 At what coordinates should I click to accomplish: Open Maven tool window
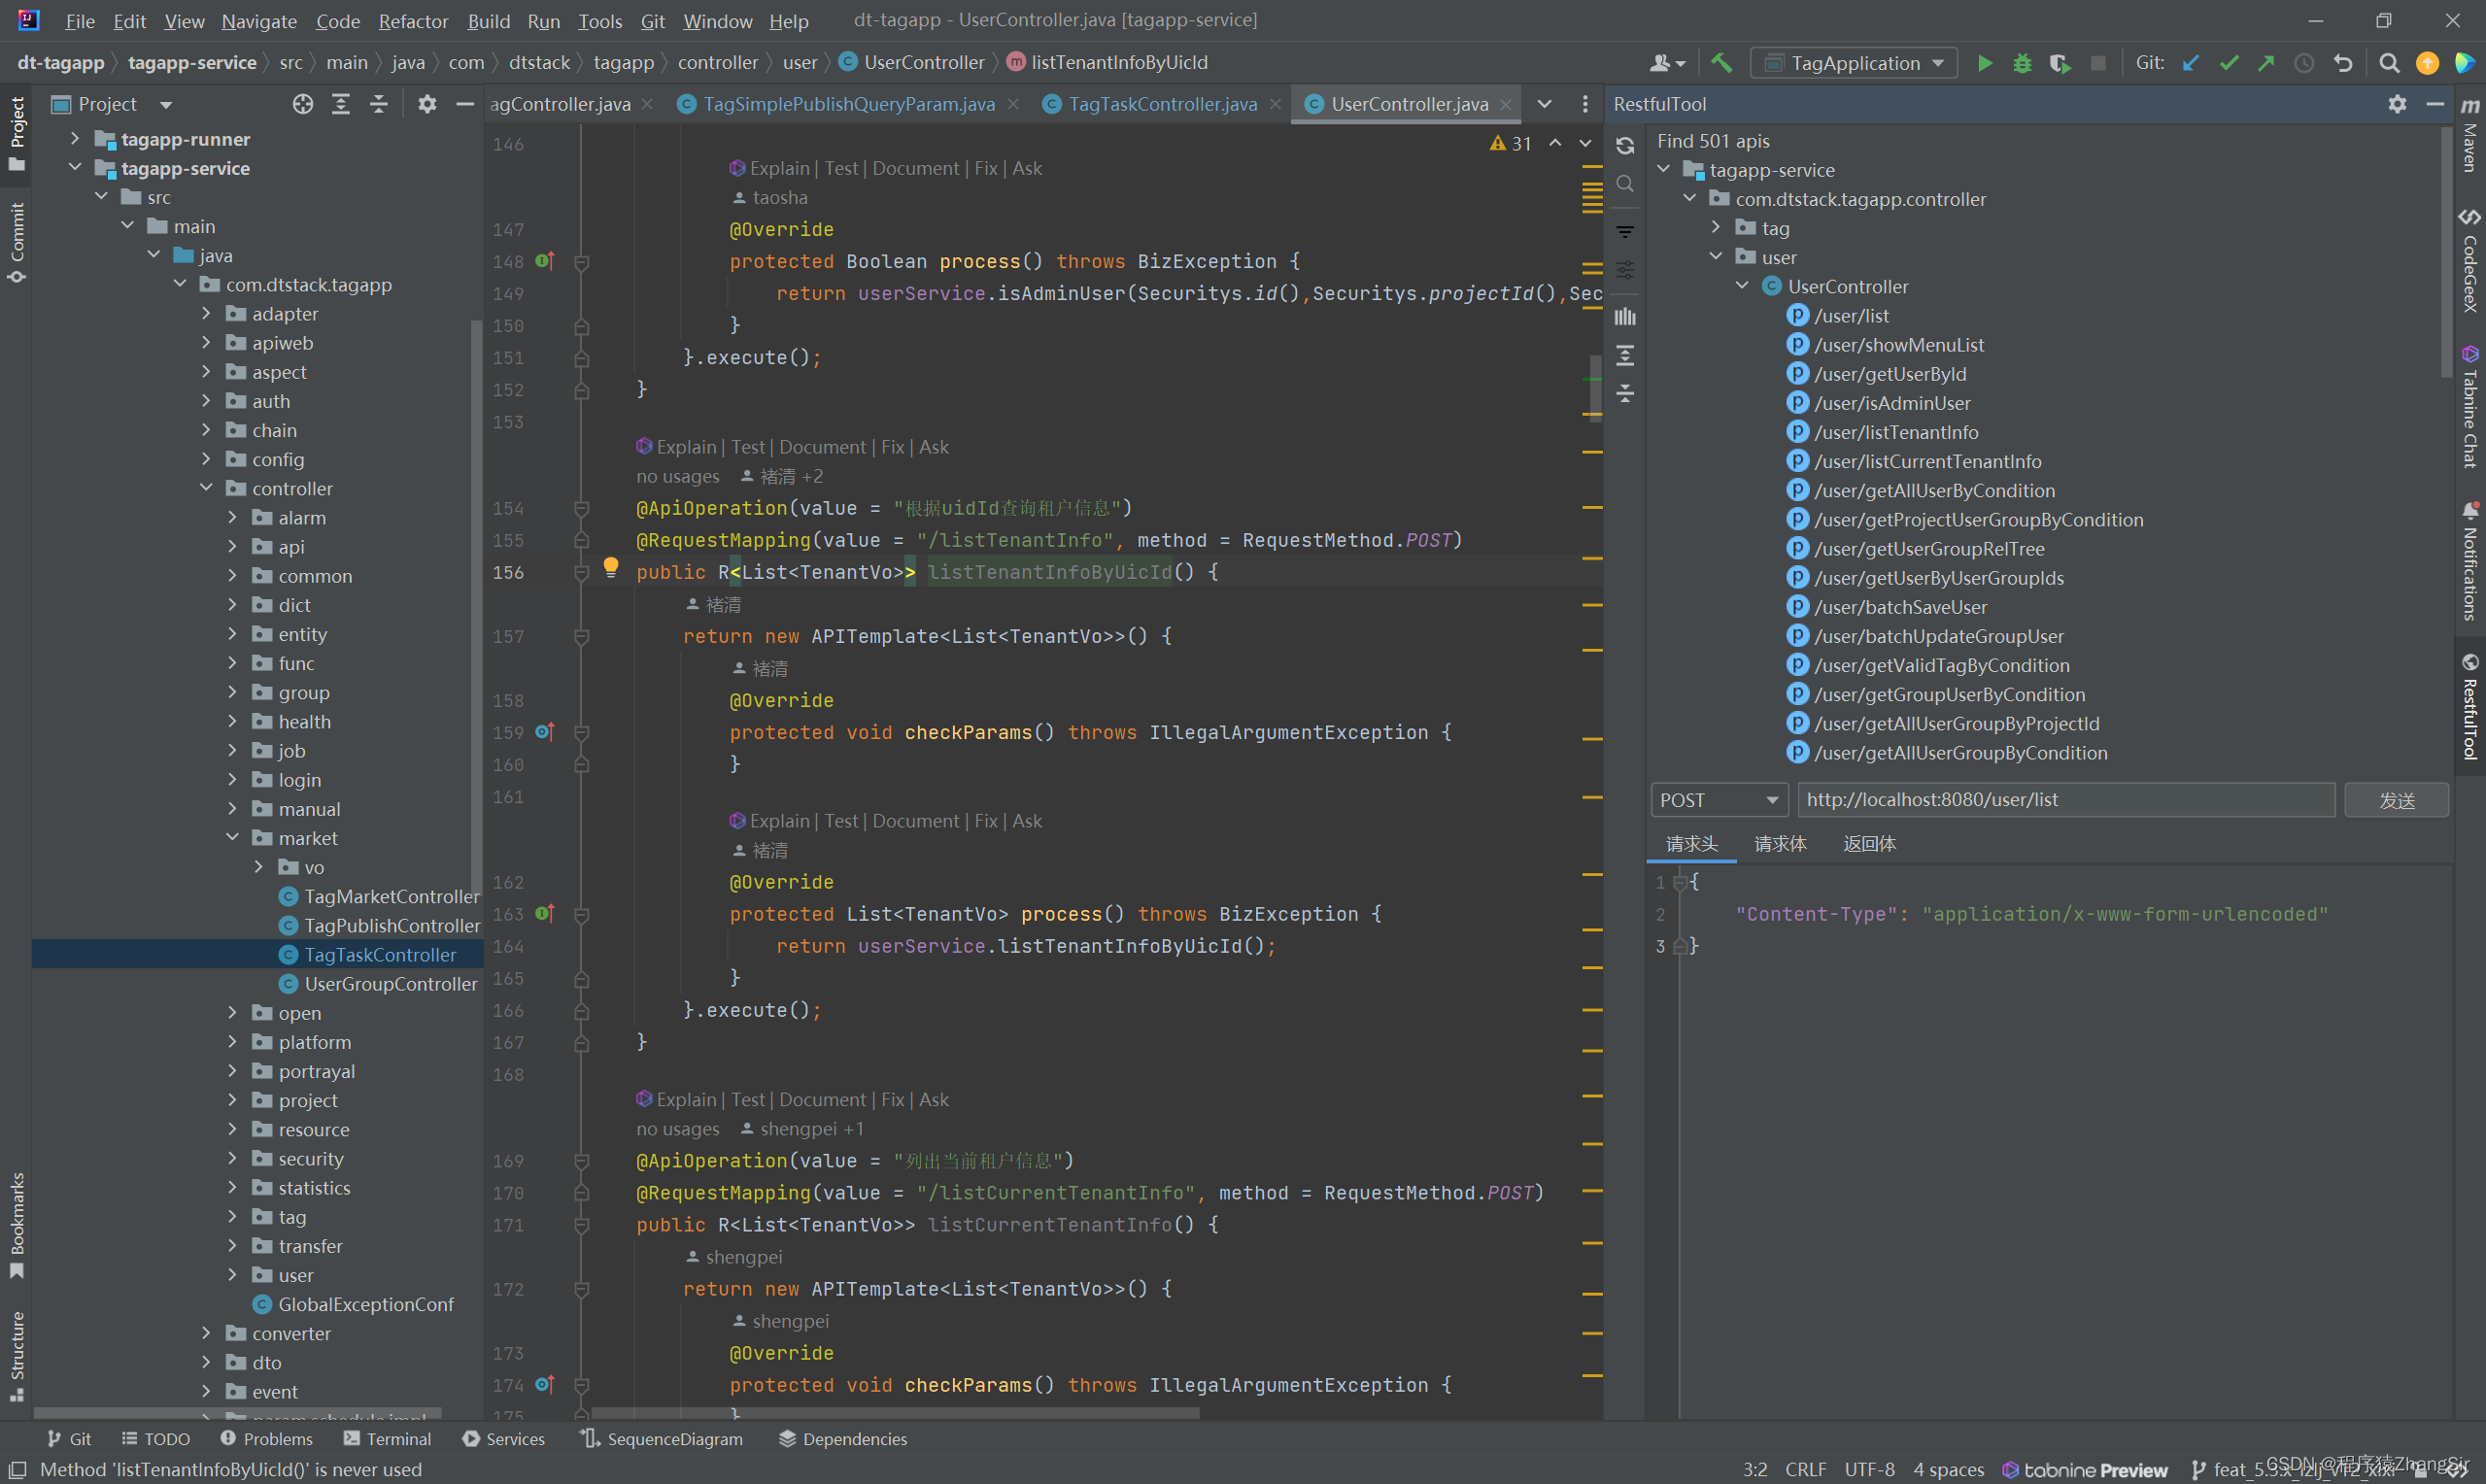tap(2470, 136)
